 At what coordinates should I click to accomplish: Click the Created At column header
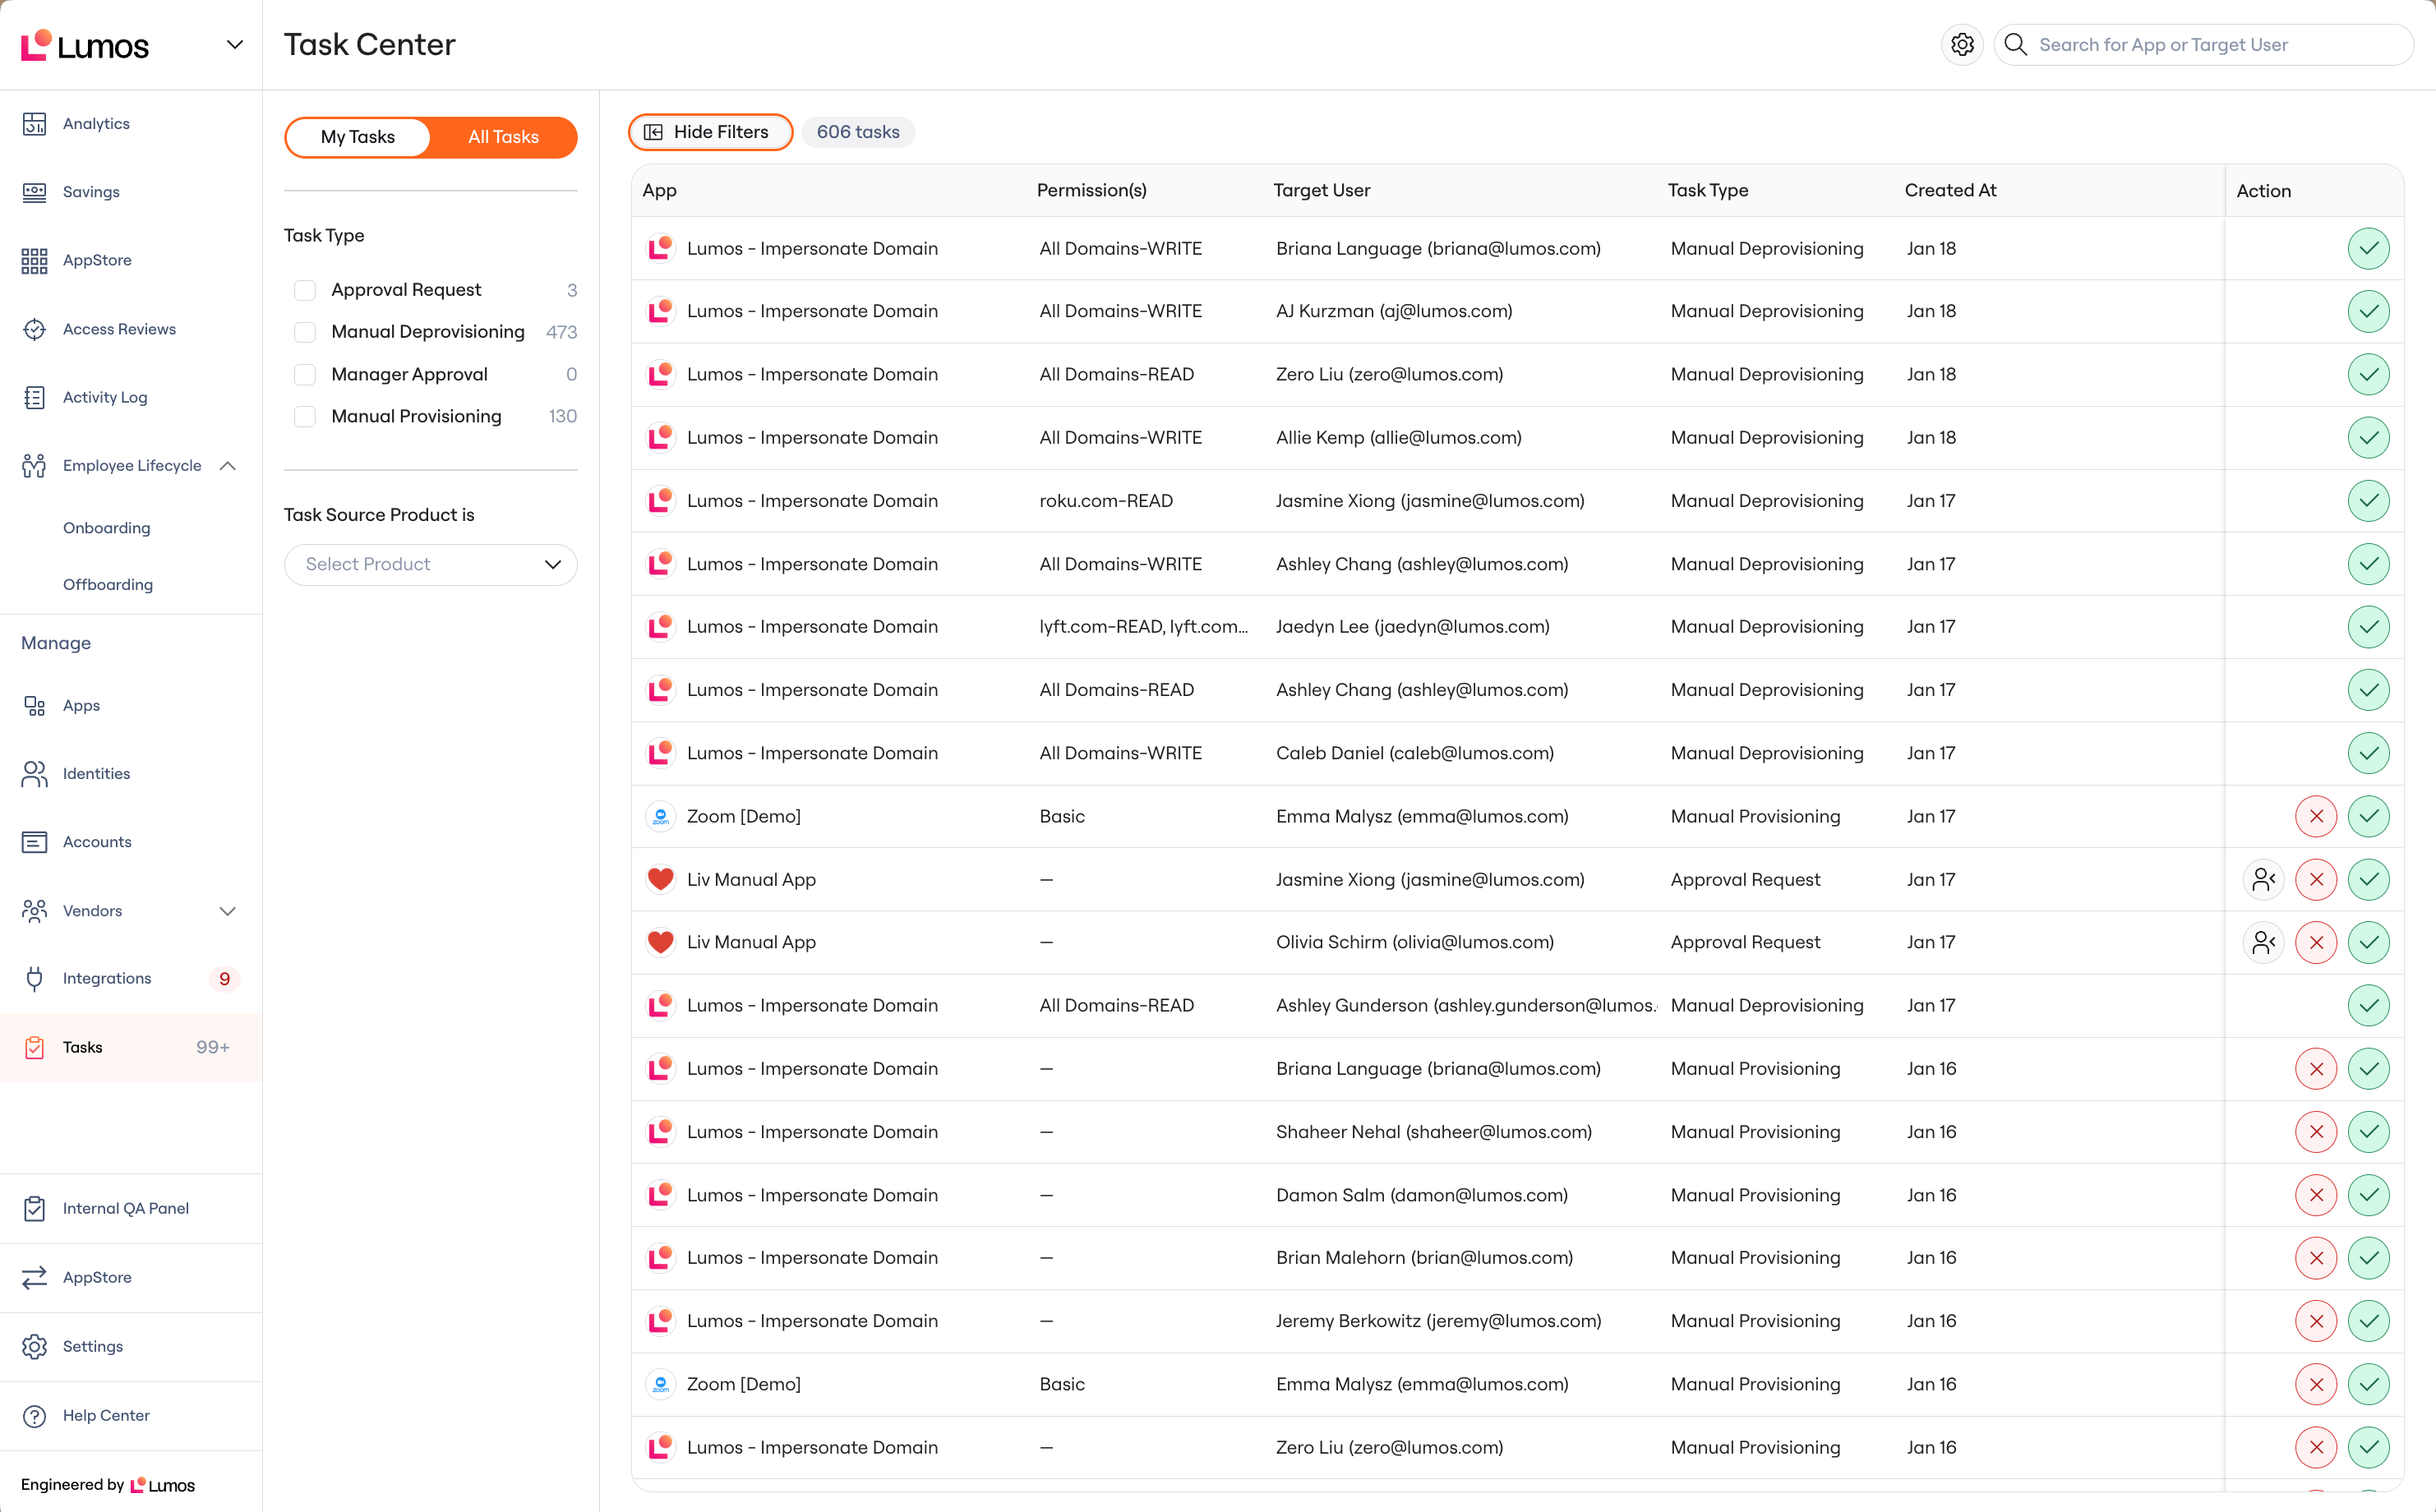click(1950, 190)
